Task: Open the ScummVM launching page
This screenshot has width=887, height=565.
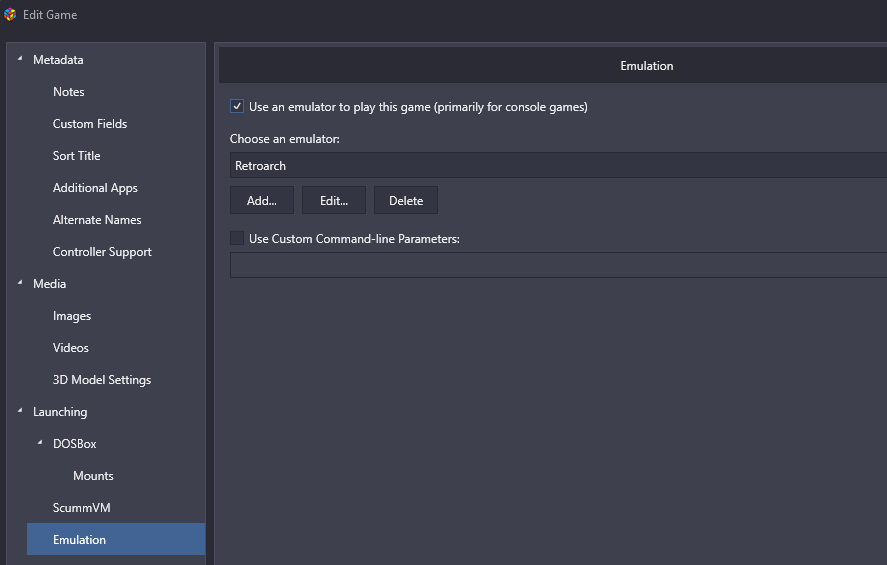Action: [x=81, y=507]
